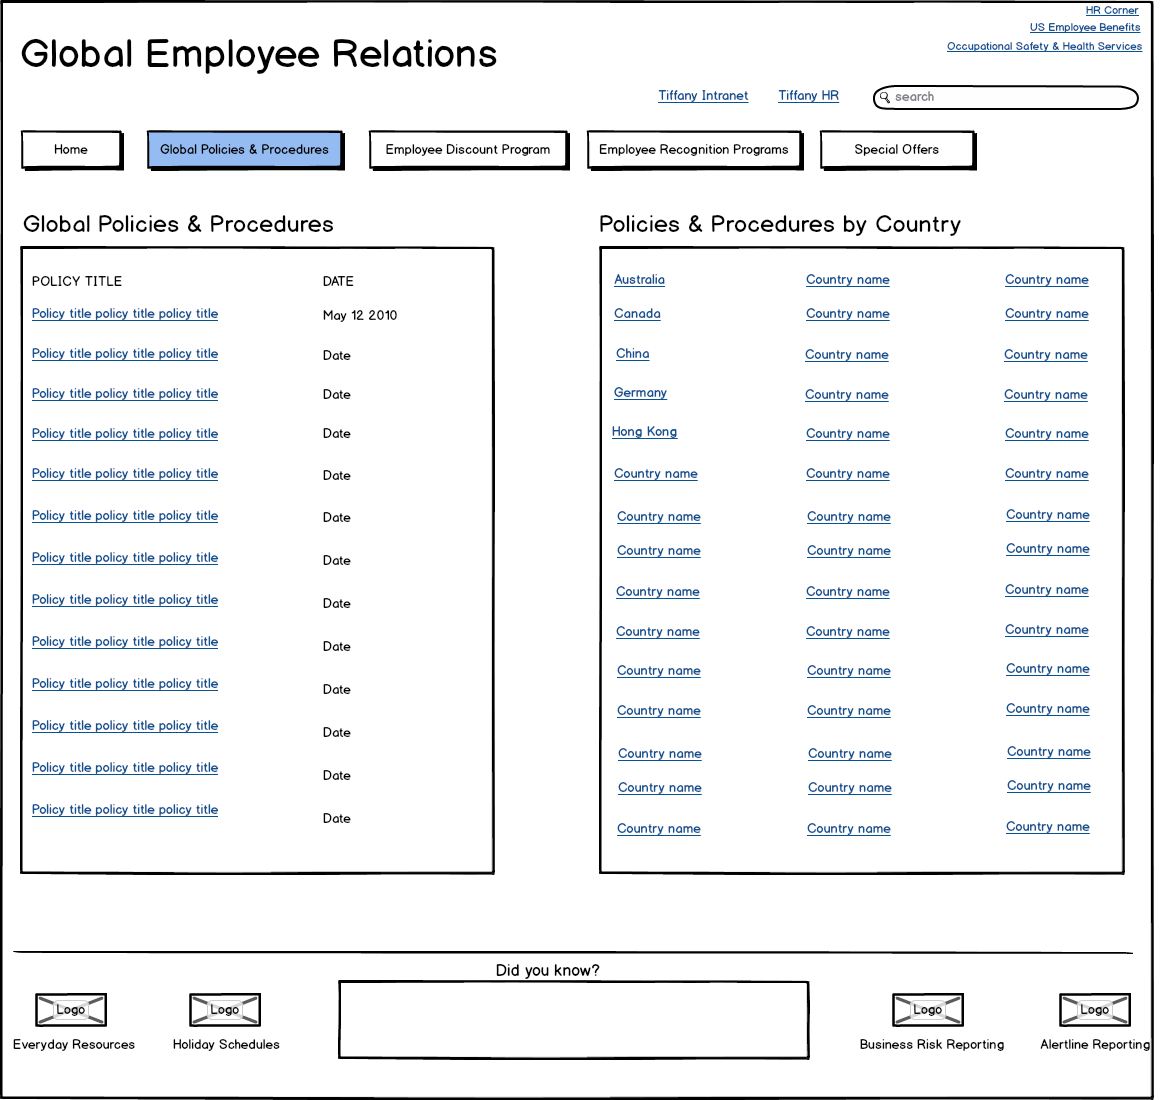Image resolution: width=1160 pixels, height=1100 pixels.
Task: Visit Occupational Safety & Health Services link
Action: coord(1045,47)
